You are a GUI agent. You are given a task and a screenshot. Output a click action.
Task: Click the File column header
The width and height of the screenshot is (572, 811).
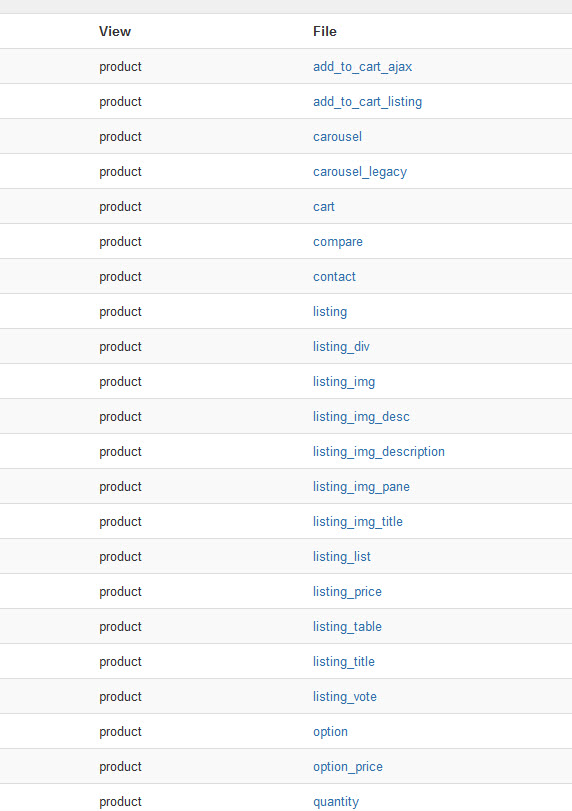click(325, 32)
